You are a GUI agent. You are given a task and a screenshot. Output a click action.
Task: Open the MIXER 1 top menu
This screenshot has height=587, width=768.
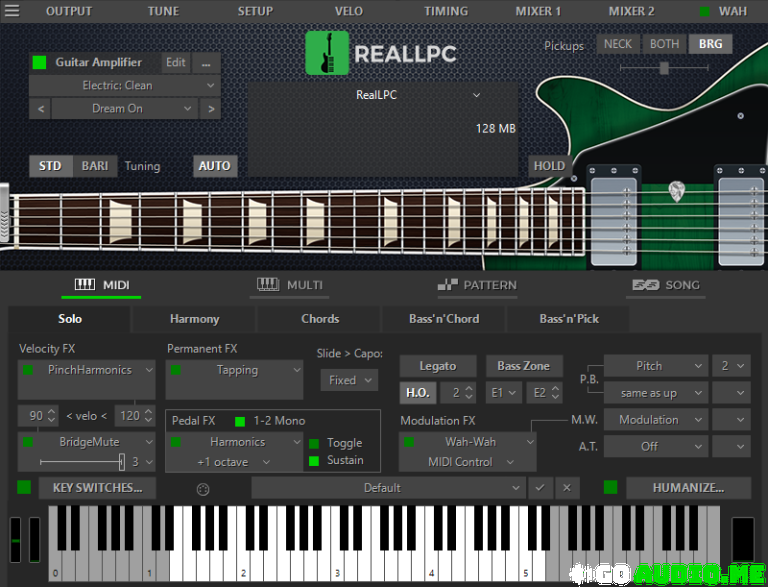[538, 11]
